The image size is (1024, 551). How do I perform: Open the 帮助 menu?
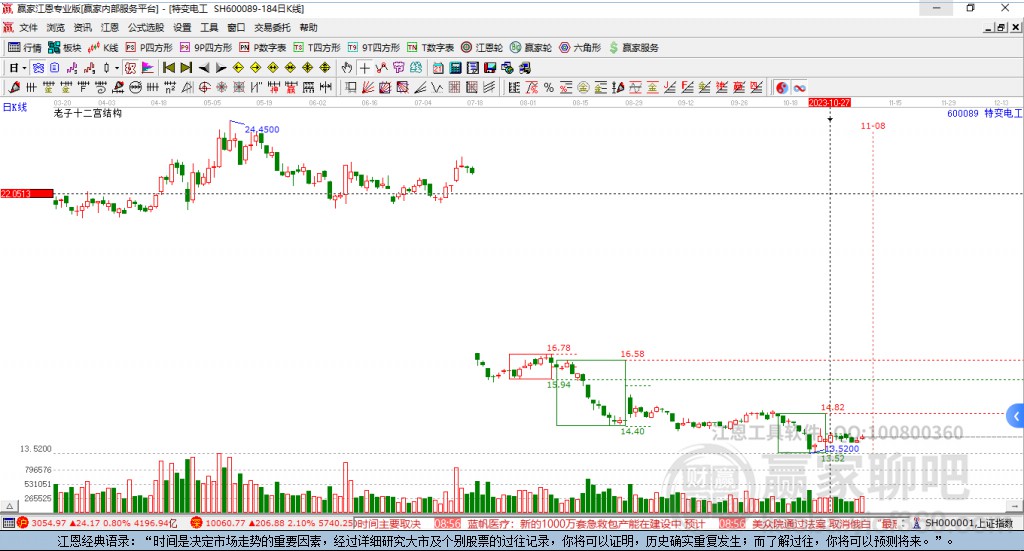coord(308,27)
